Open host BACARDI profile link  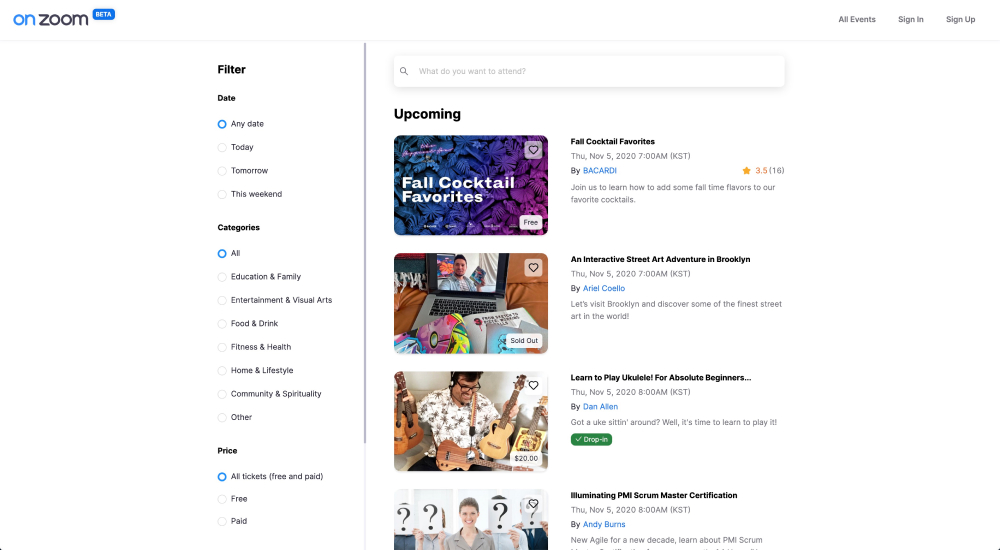599,170
